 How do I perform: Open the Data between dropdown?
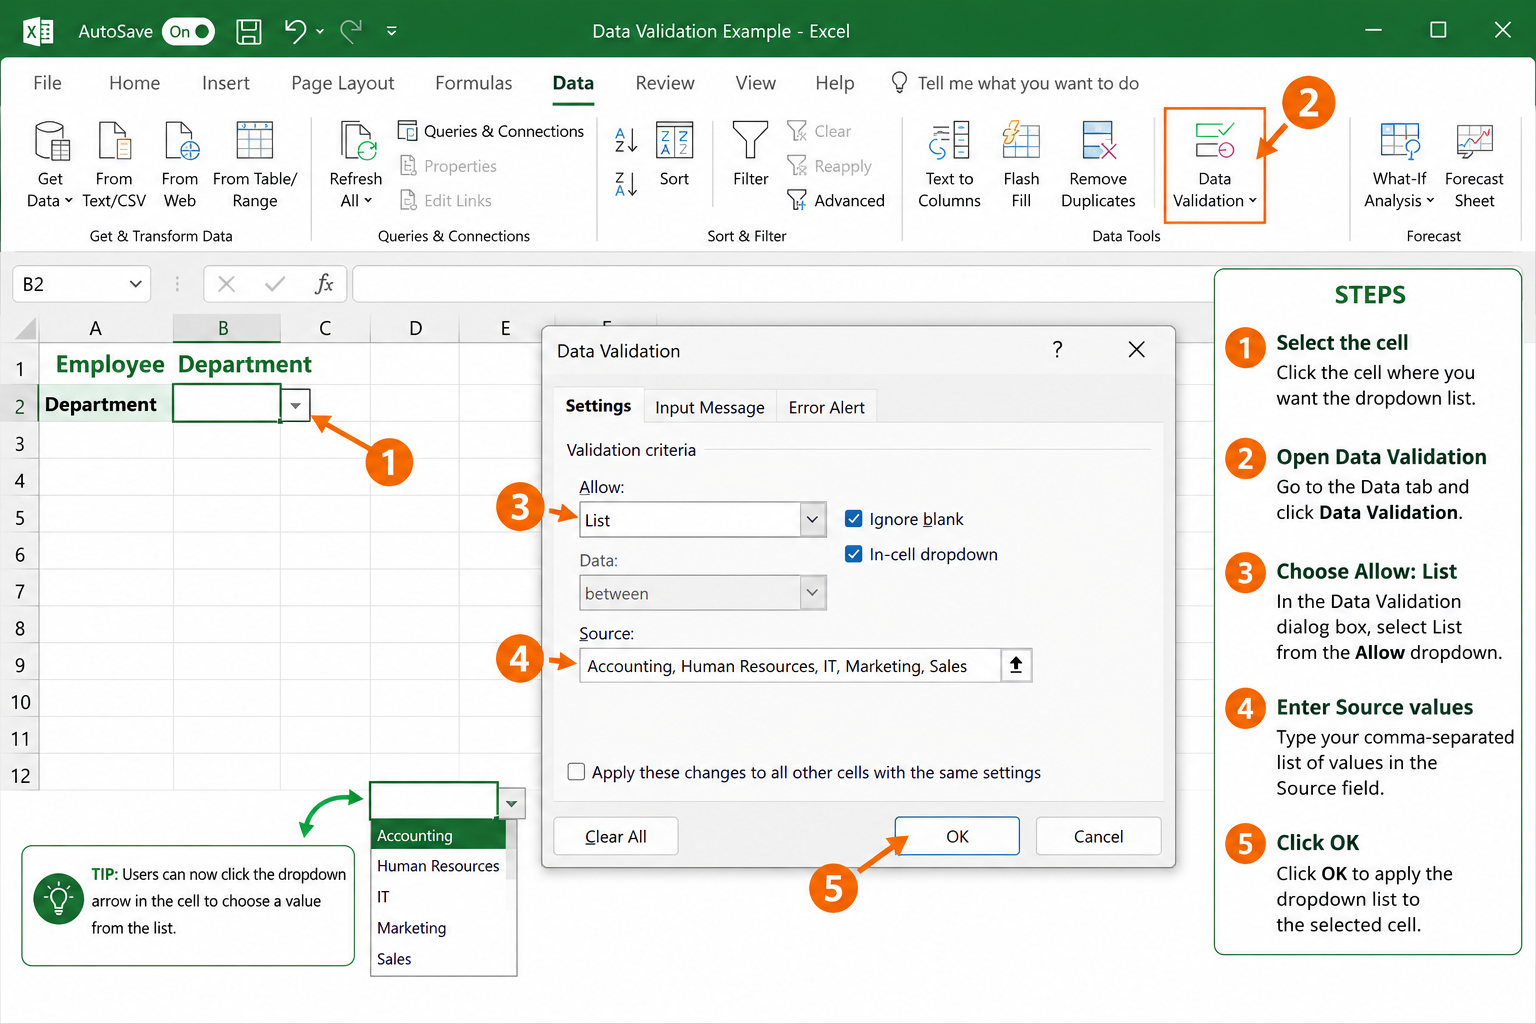pos(812,592)
